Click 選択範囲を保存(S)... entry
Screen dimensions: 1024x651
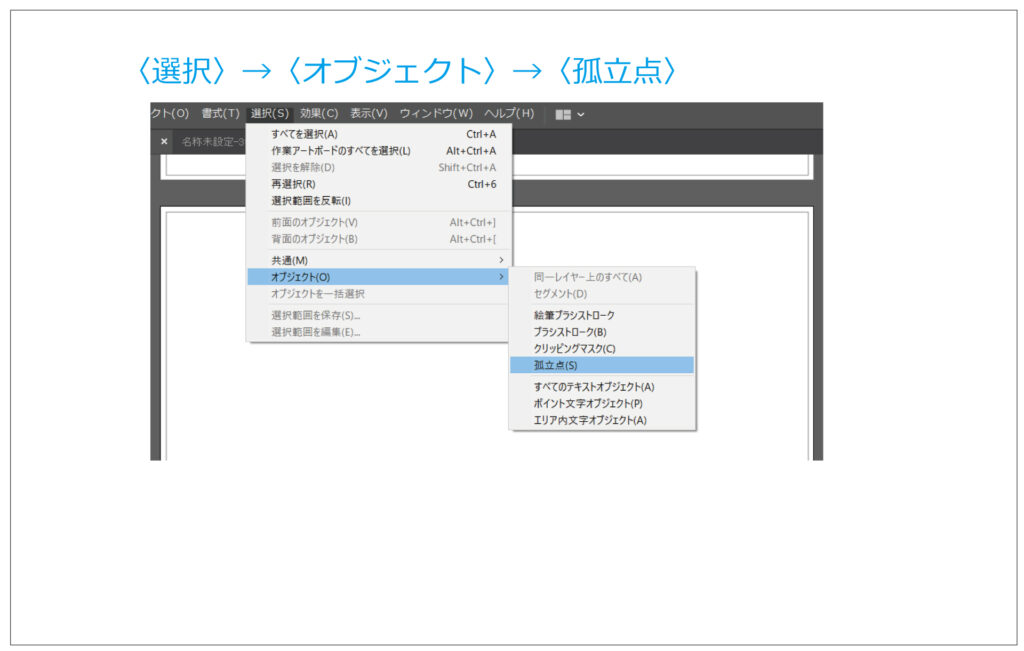379,315
